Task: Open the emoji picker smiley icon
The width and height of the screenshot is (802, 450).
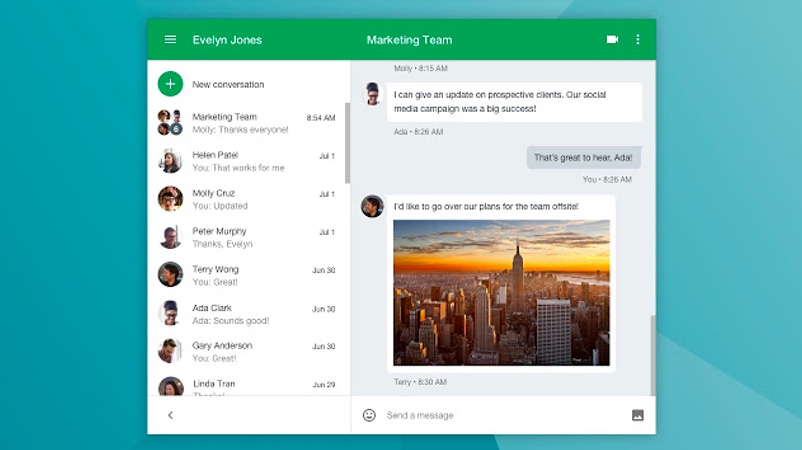Action: point(369,415)
